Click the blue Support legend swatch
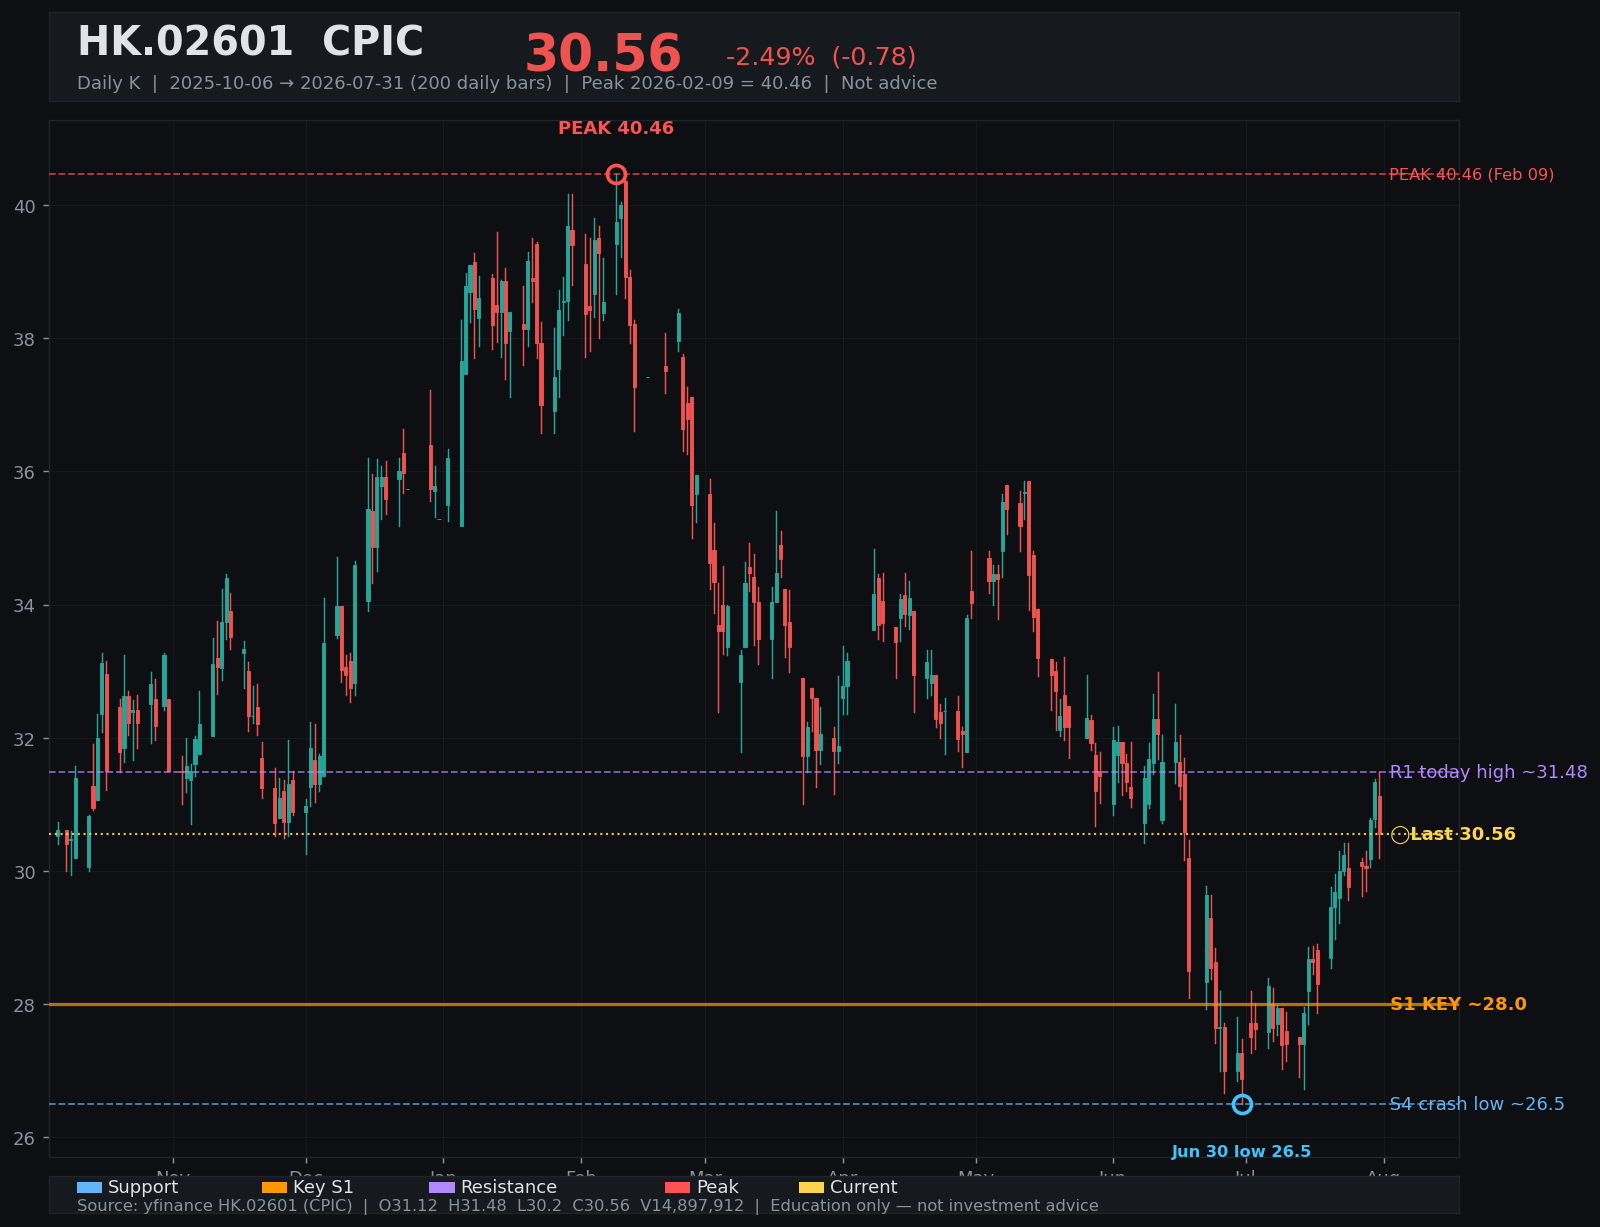The image size is (1600, 1227). point(89,1187)
